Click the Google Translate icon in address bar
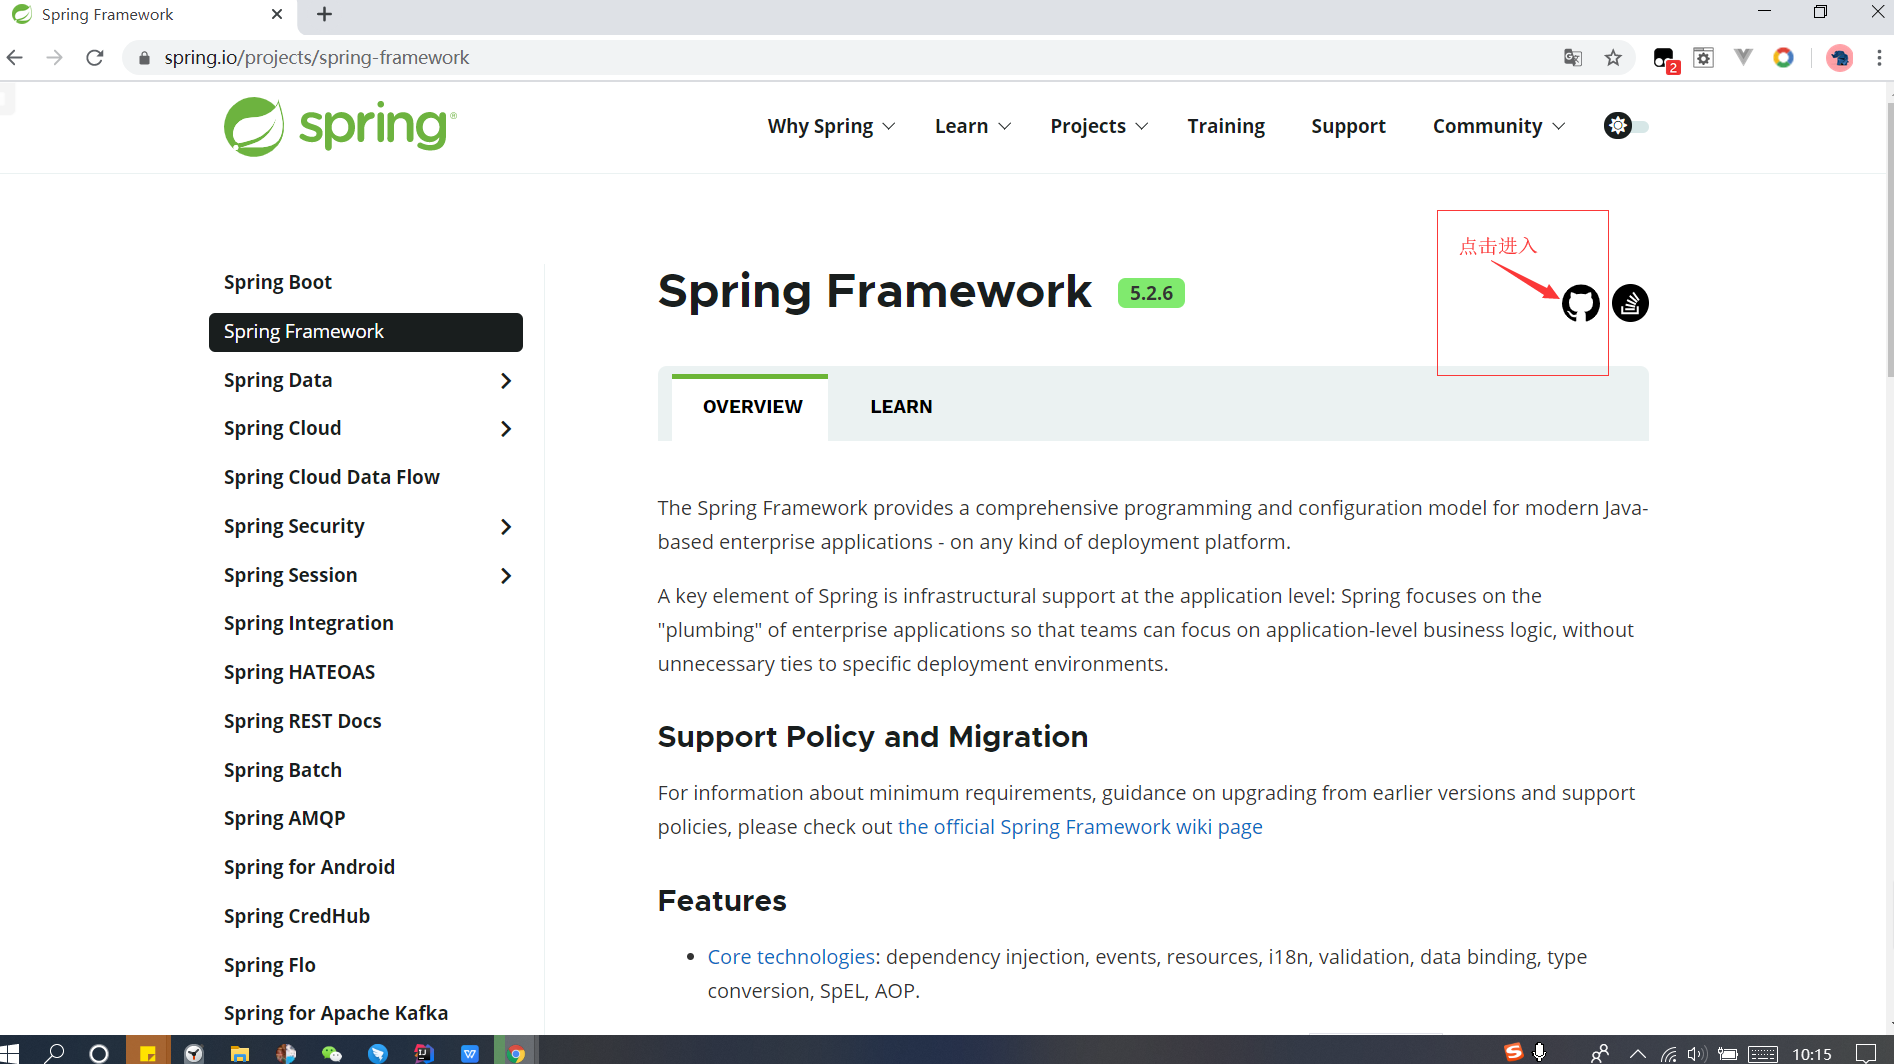Screen dimensions: 1894x1064 [1572, 57]
